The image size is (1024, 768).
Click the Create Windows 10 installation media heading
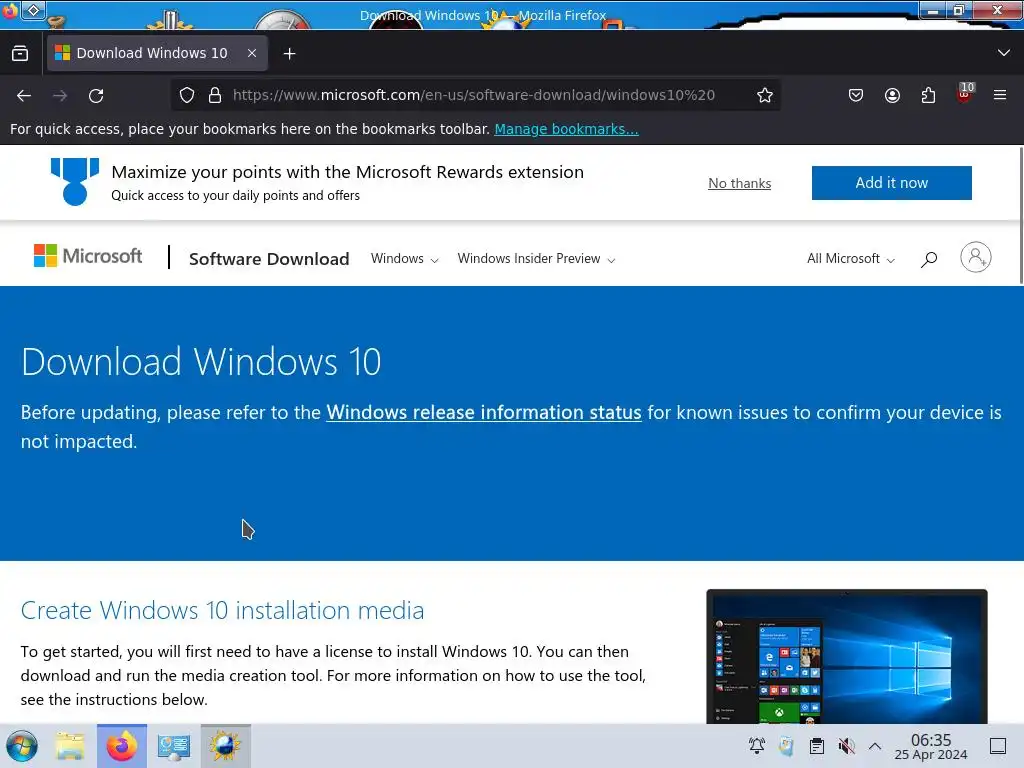[x=222, y=610]
